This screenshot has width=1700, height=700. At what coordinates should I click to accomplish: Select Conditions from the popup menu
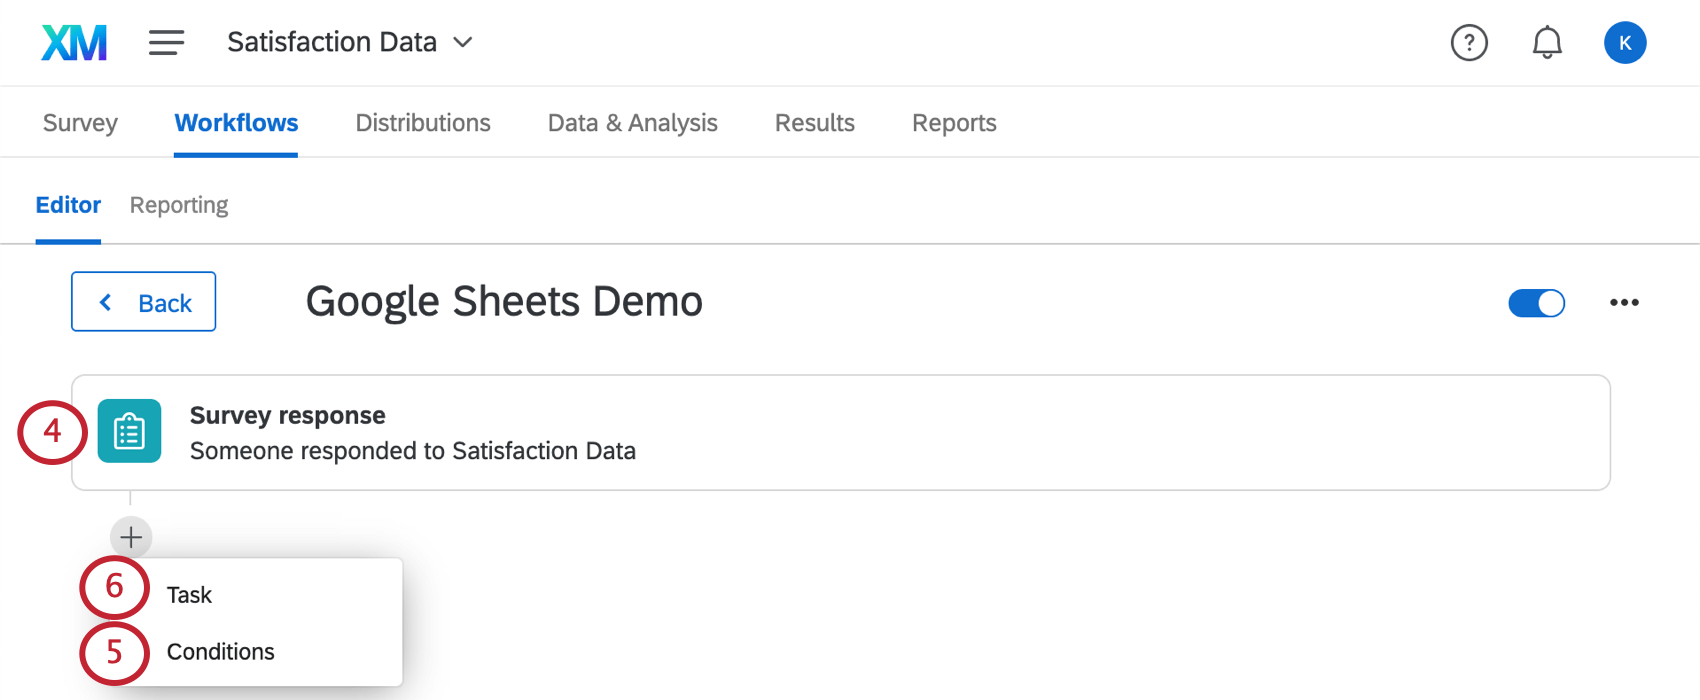220,652
